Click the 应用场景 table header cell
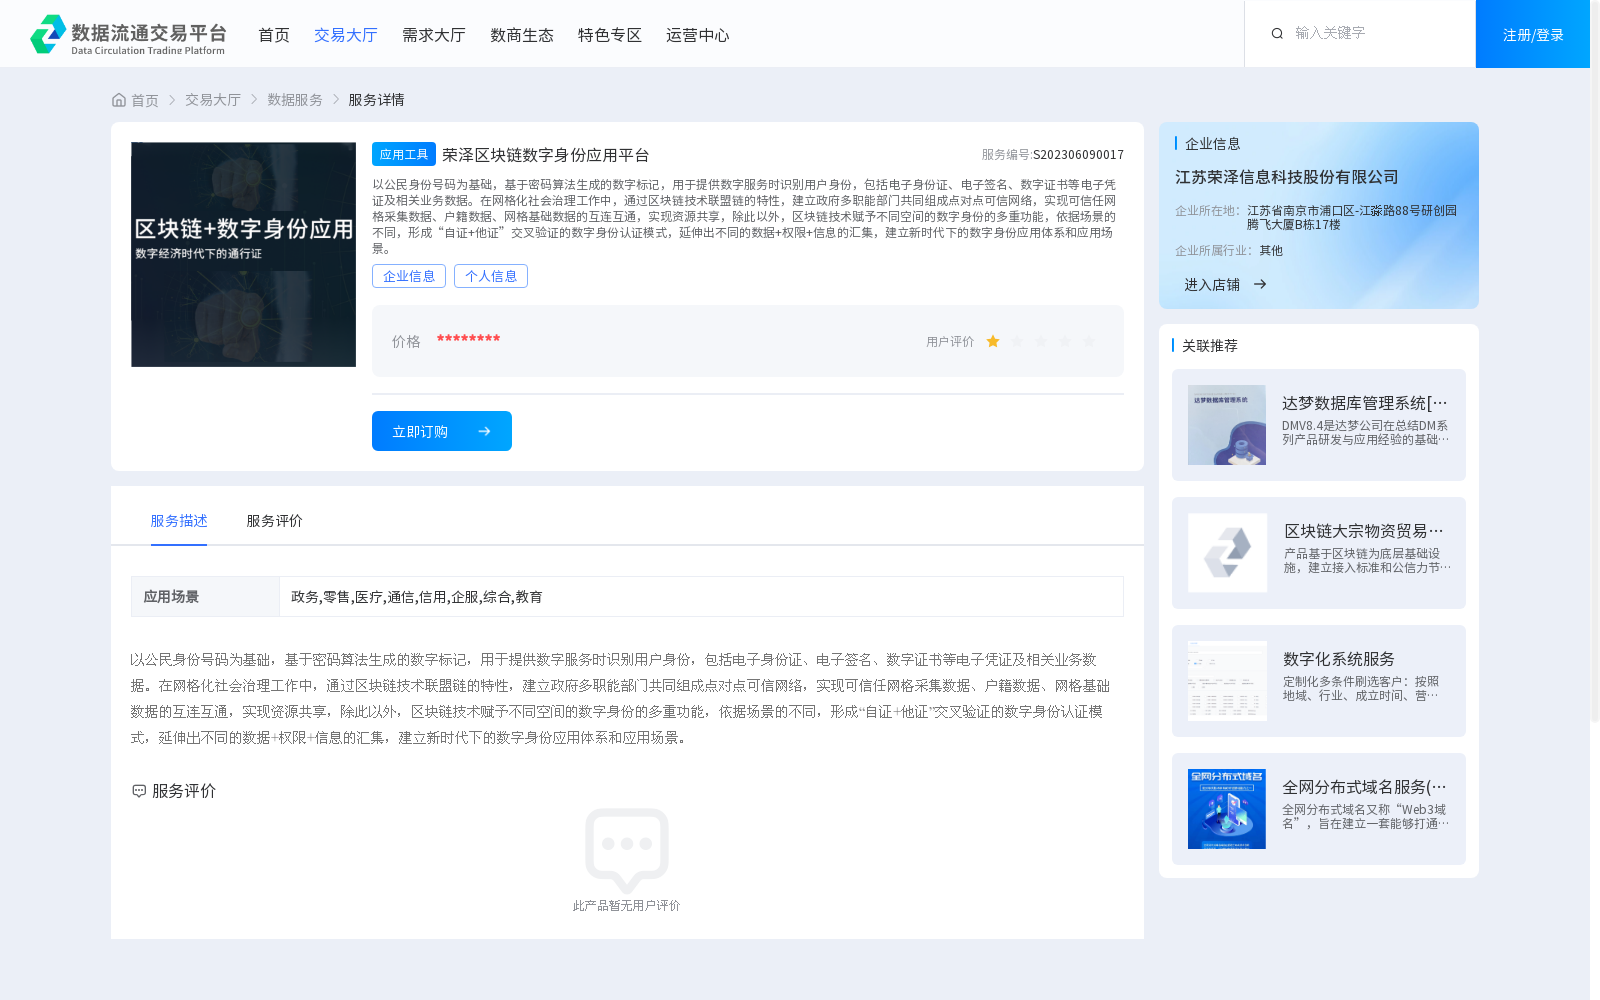 tap(205, 597)
